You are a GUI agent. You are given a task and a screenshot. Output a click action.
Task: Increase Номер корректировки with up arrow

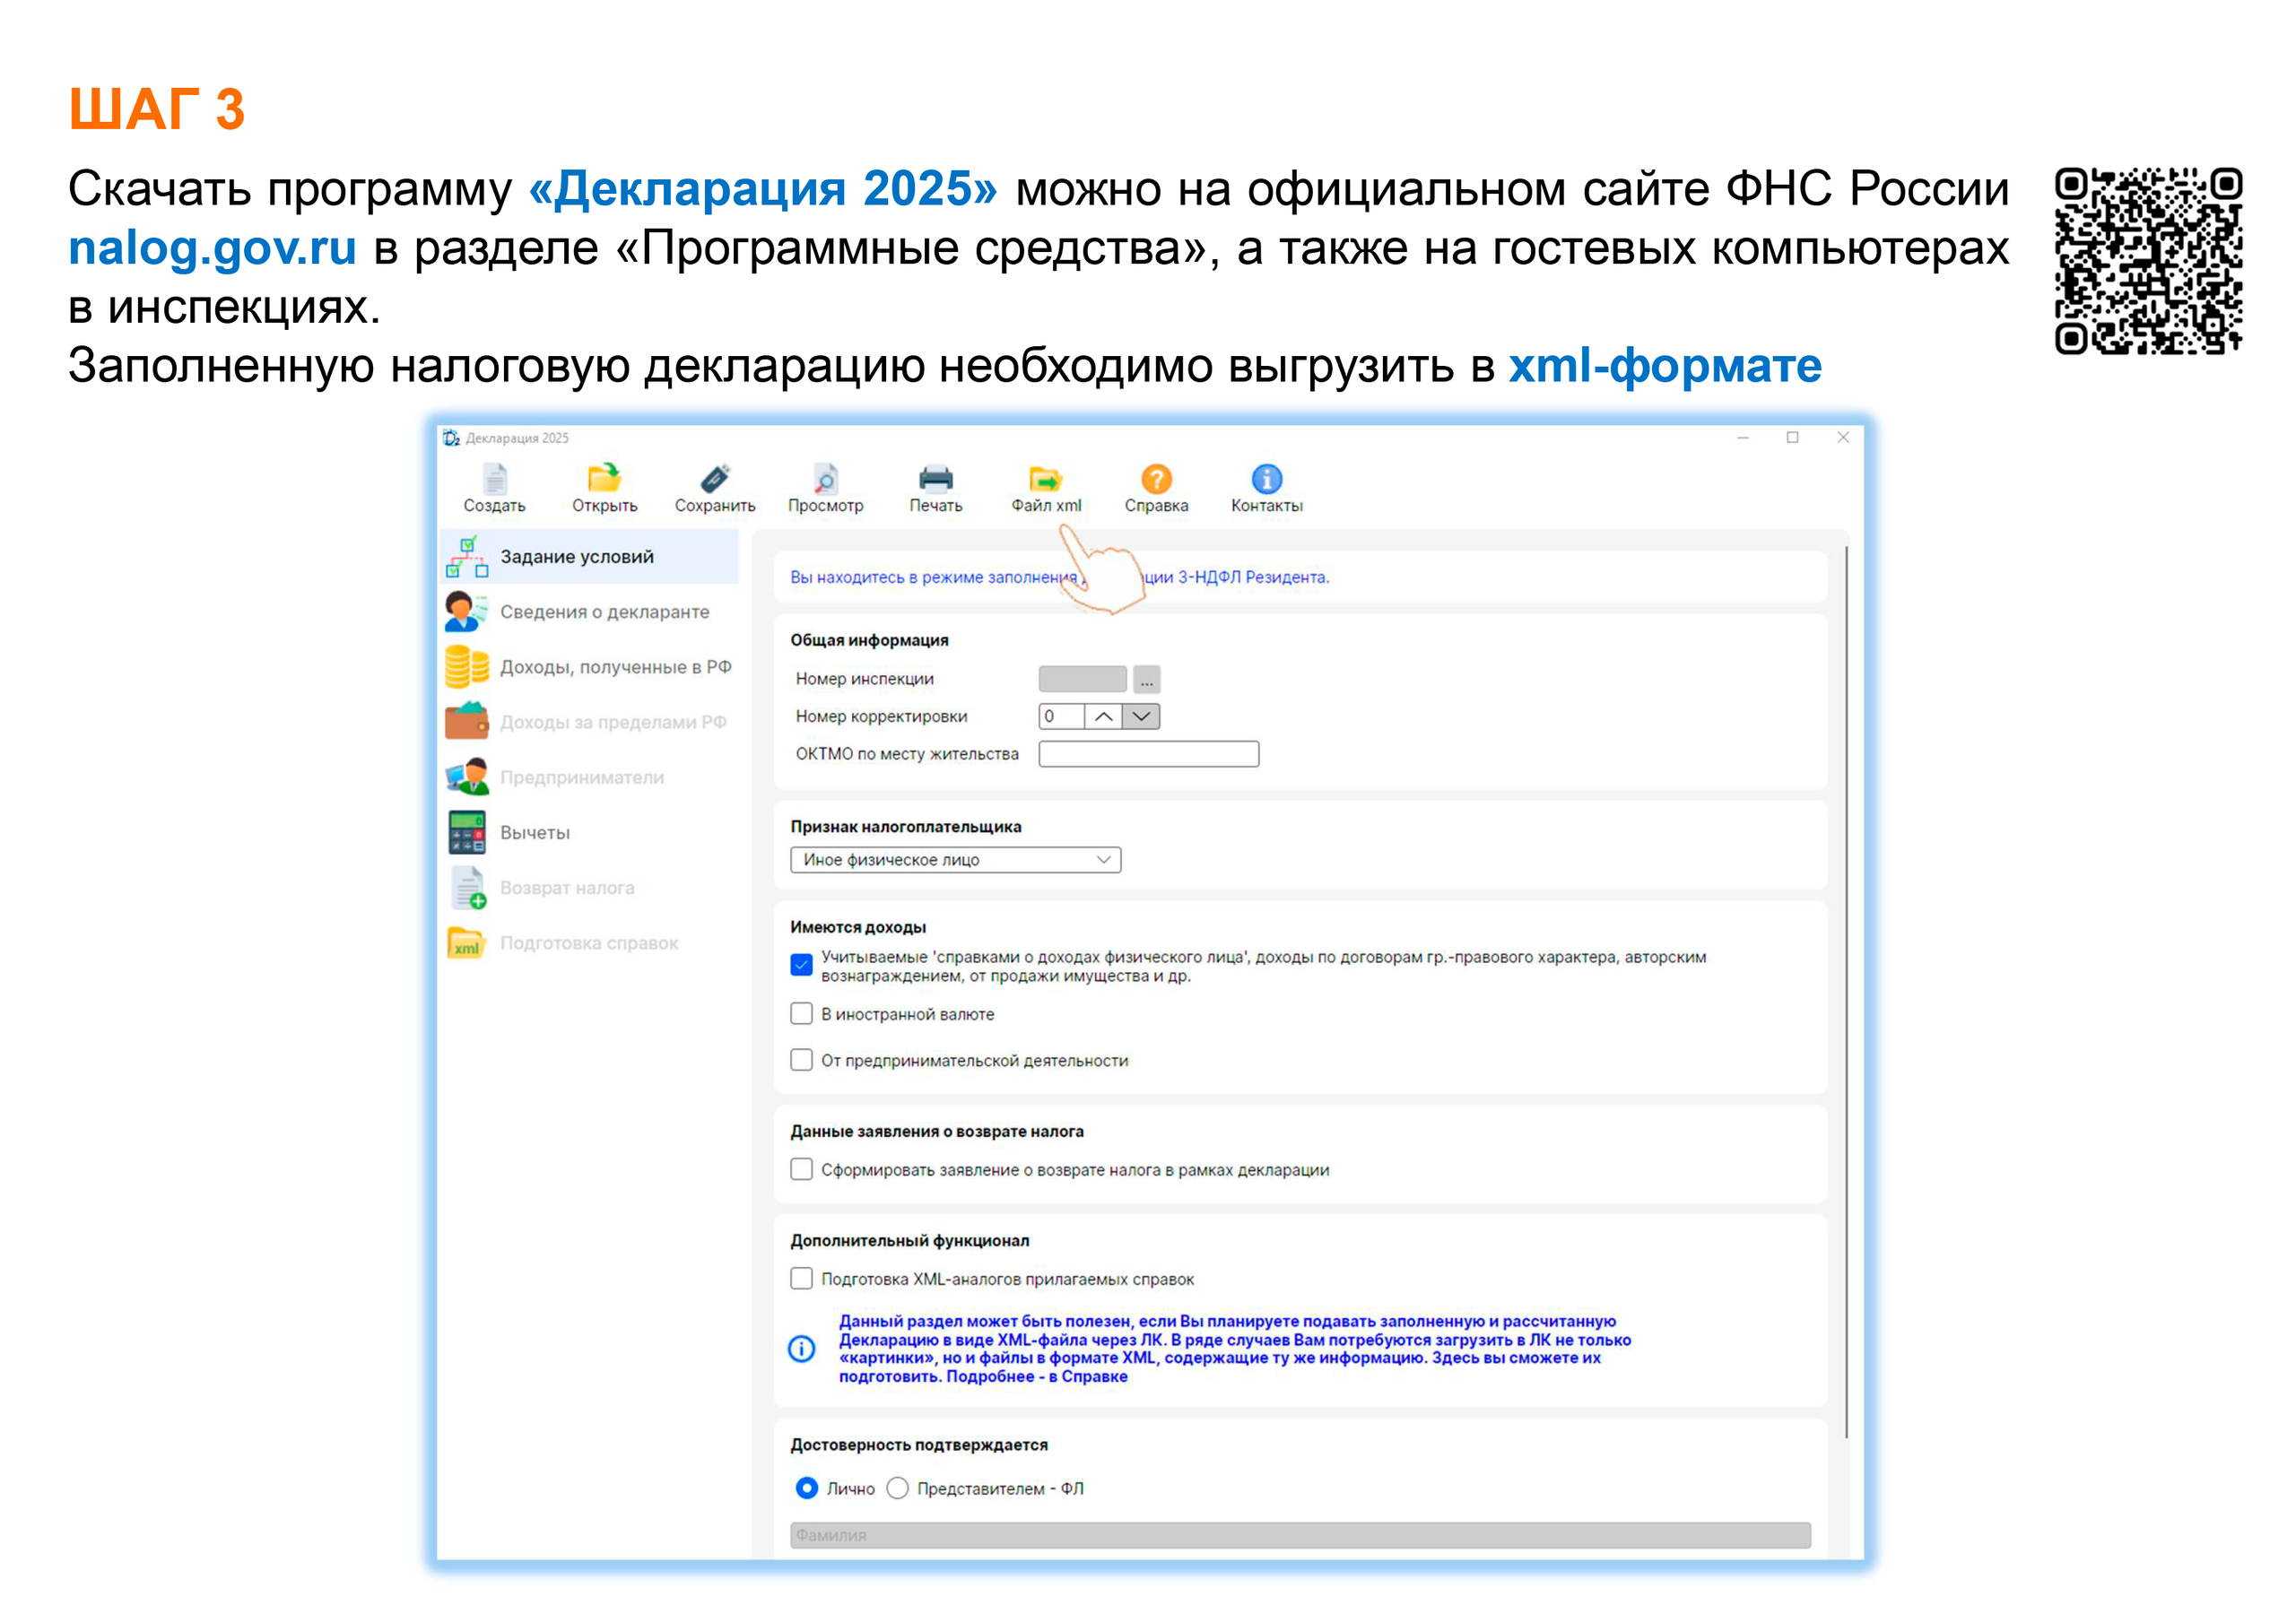click(x=1103, y=716)
